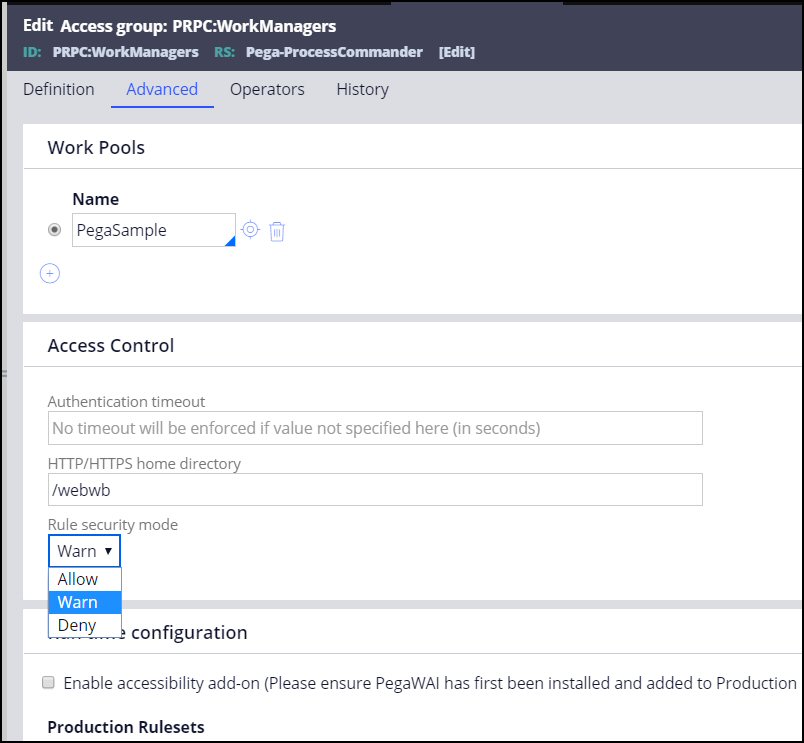This screenshot has height=743, width=804.
Task: Add a new work pool row
Action: click(x=50, y=273)
